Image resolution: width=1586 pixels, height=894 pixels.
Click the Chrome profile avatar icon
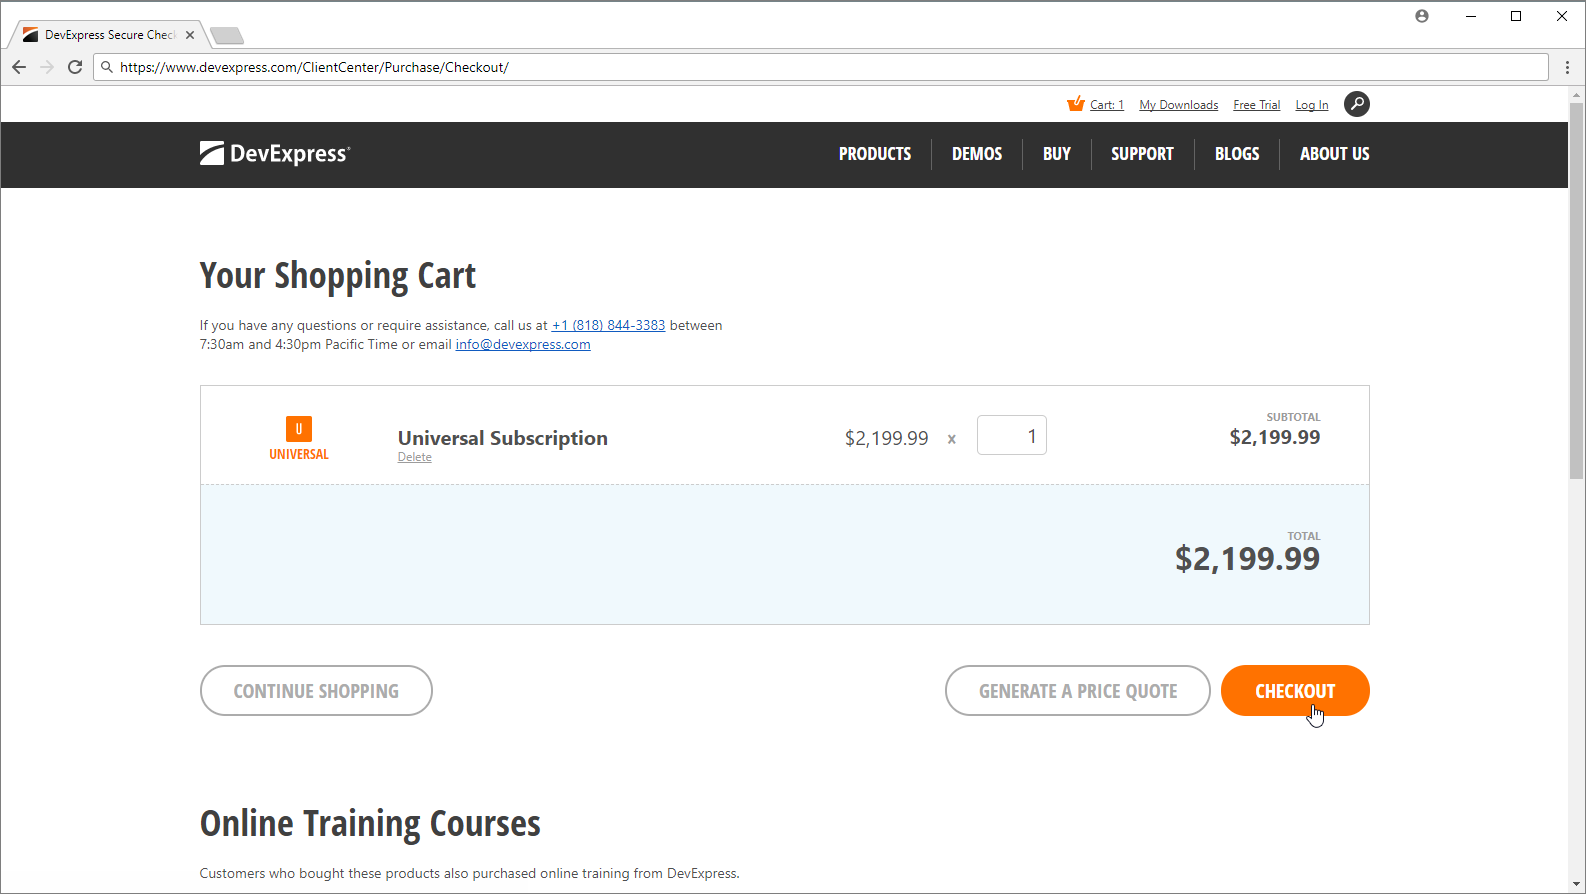click(x=1422, y=16)
